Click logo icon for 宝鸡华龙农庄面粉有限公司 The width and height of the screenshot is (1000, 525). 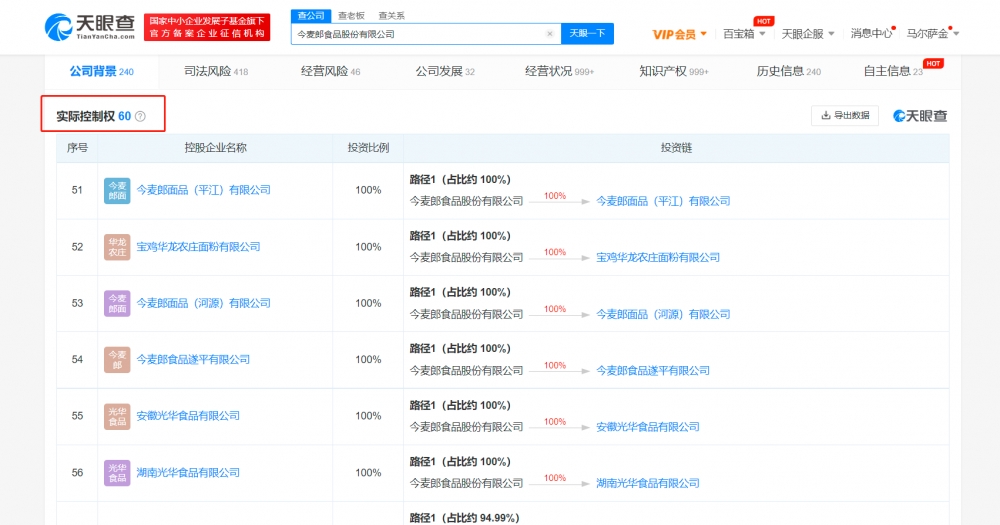117,247
